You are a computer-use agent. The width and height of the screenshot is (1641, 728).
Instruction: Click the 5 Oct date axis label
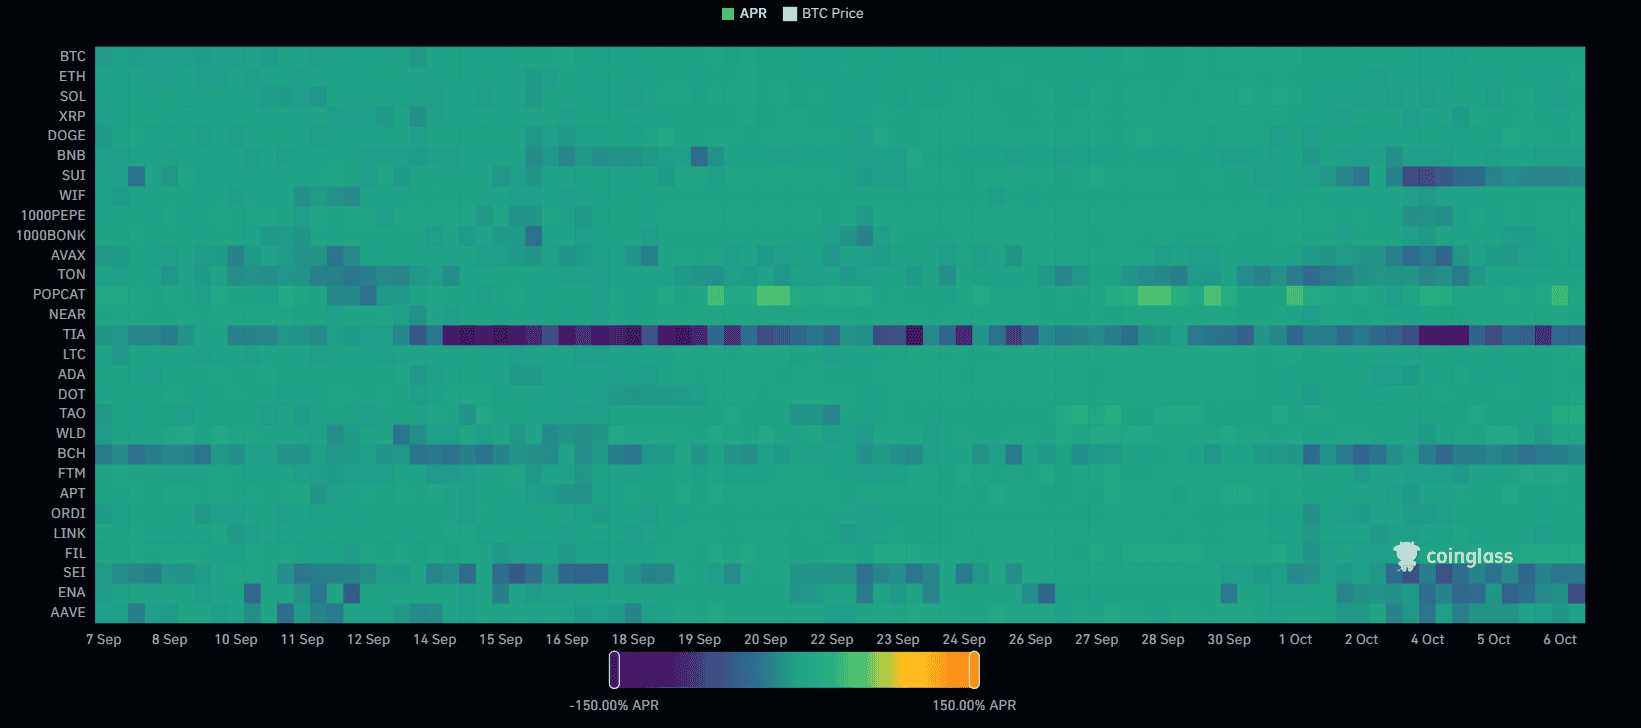tap(1494, 639)
